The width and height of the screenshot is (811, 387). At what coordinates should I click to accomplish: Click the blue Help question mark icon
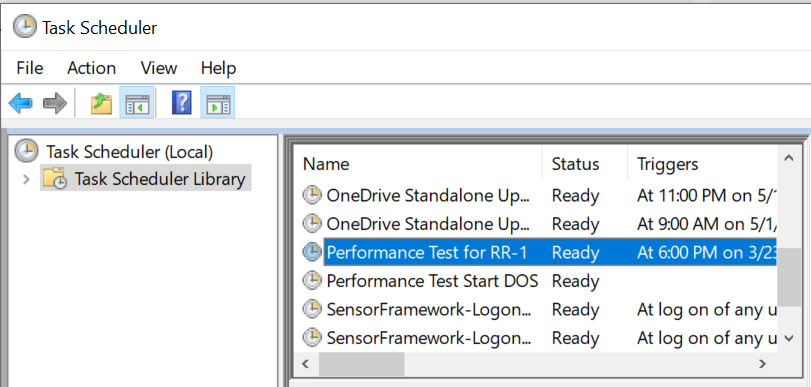[182, 102]
